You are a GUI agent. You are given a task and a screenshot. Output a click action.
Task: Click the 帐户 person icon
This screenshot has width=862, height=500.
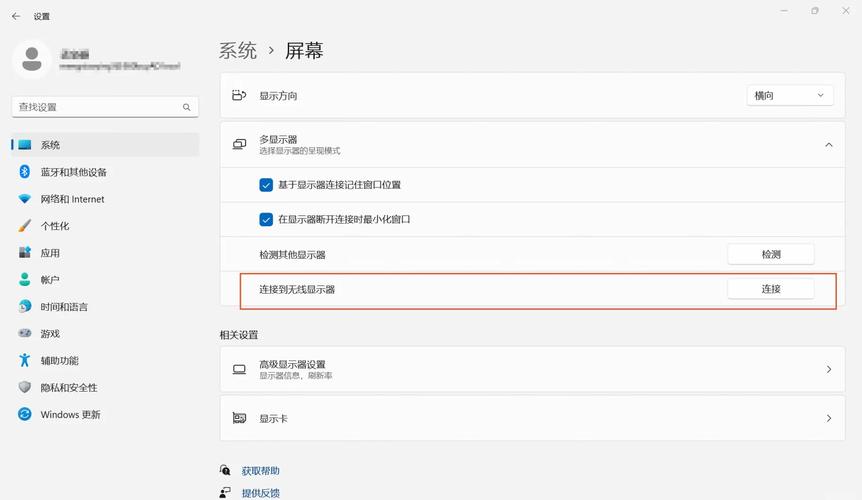[x=25, y=280]
